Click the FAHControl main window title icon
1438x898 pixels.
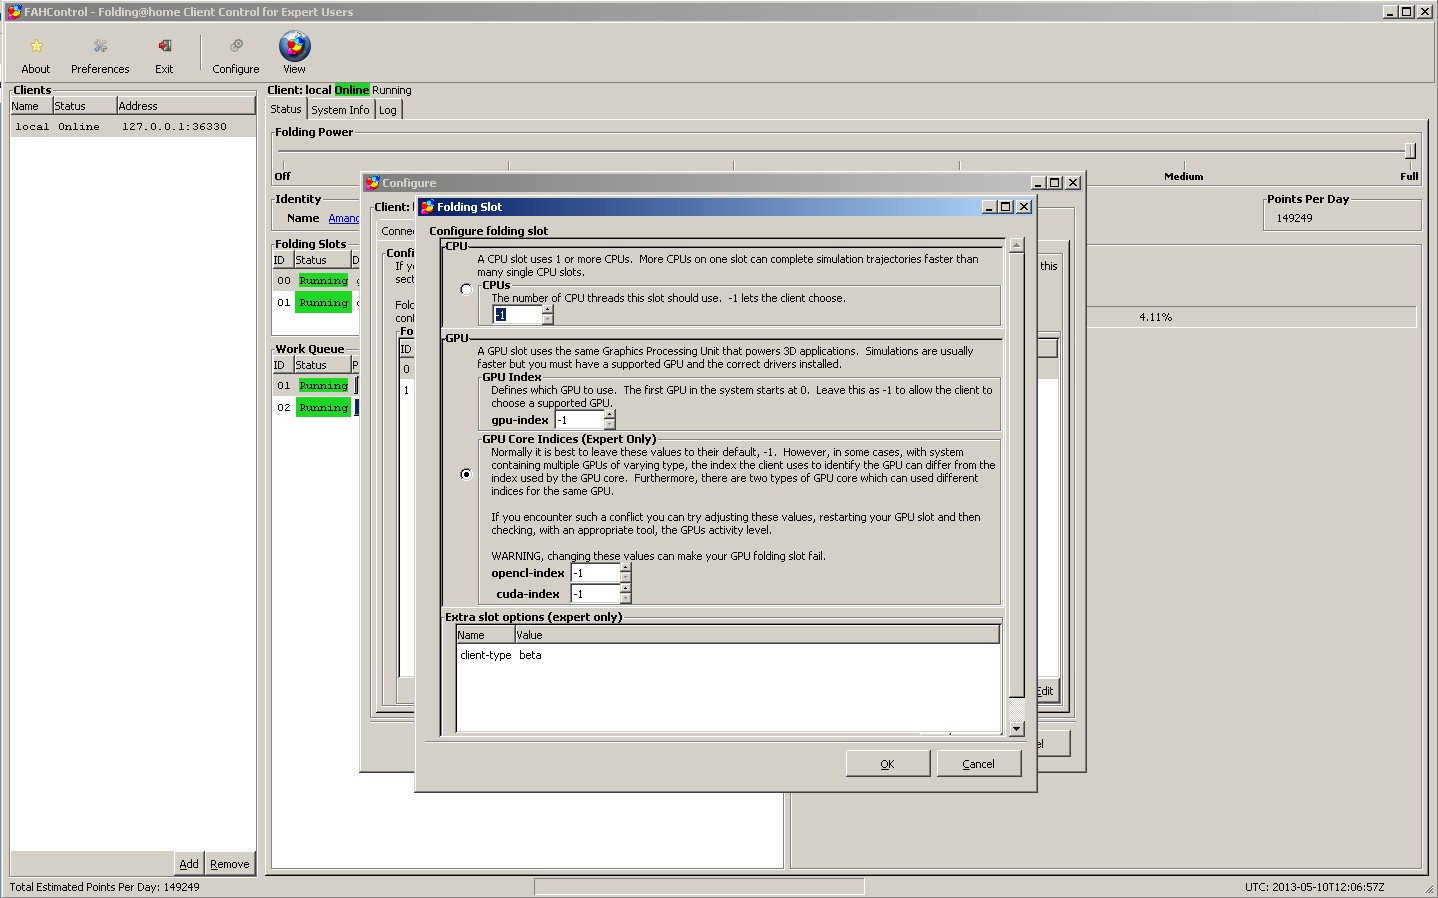coord(13,12)
